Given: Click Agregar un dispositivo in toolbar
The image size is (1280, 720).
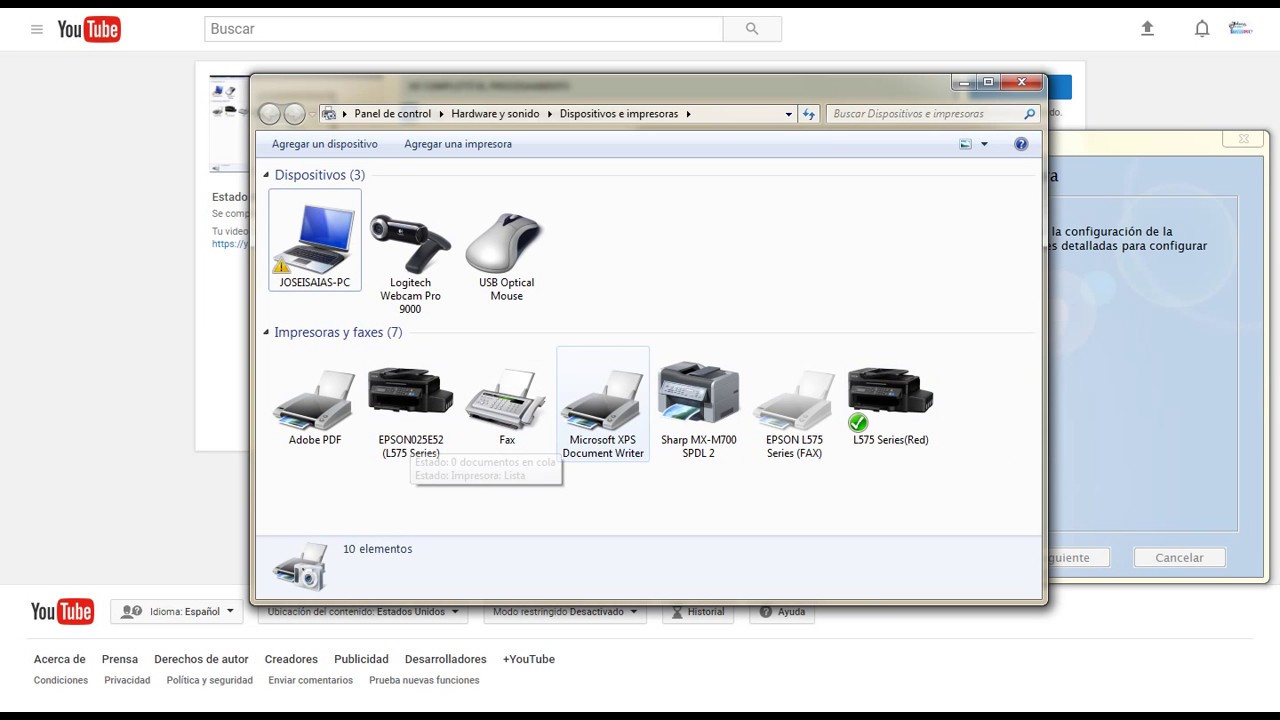Looking at the screenshot, I should click(325, 144).
